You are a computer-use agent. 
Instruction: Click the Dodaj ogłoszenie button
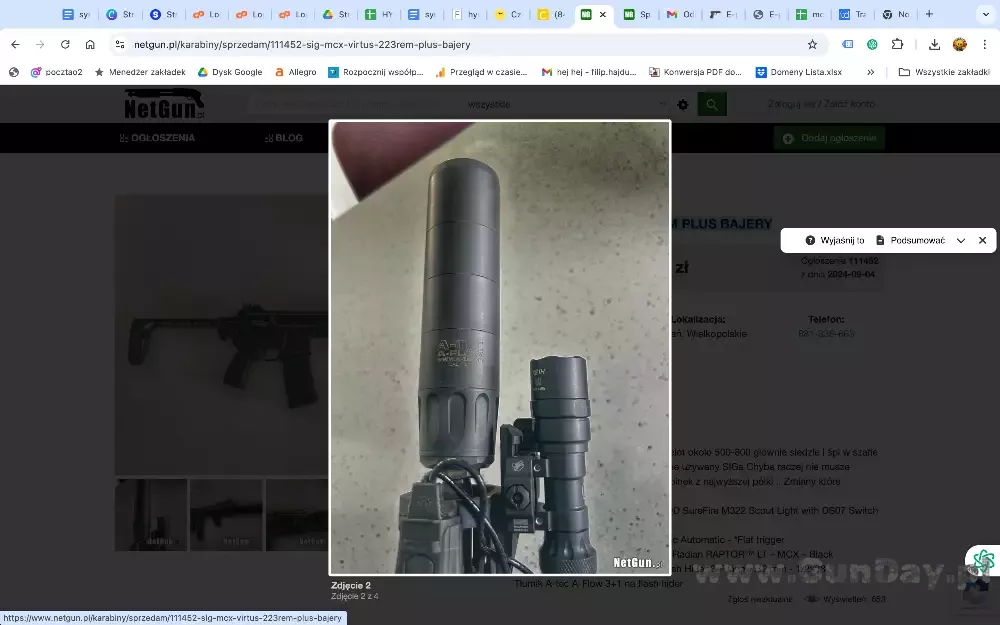tap(829, 138)
